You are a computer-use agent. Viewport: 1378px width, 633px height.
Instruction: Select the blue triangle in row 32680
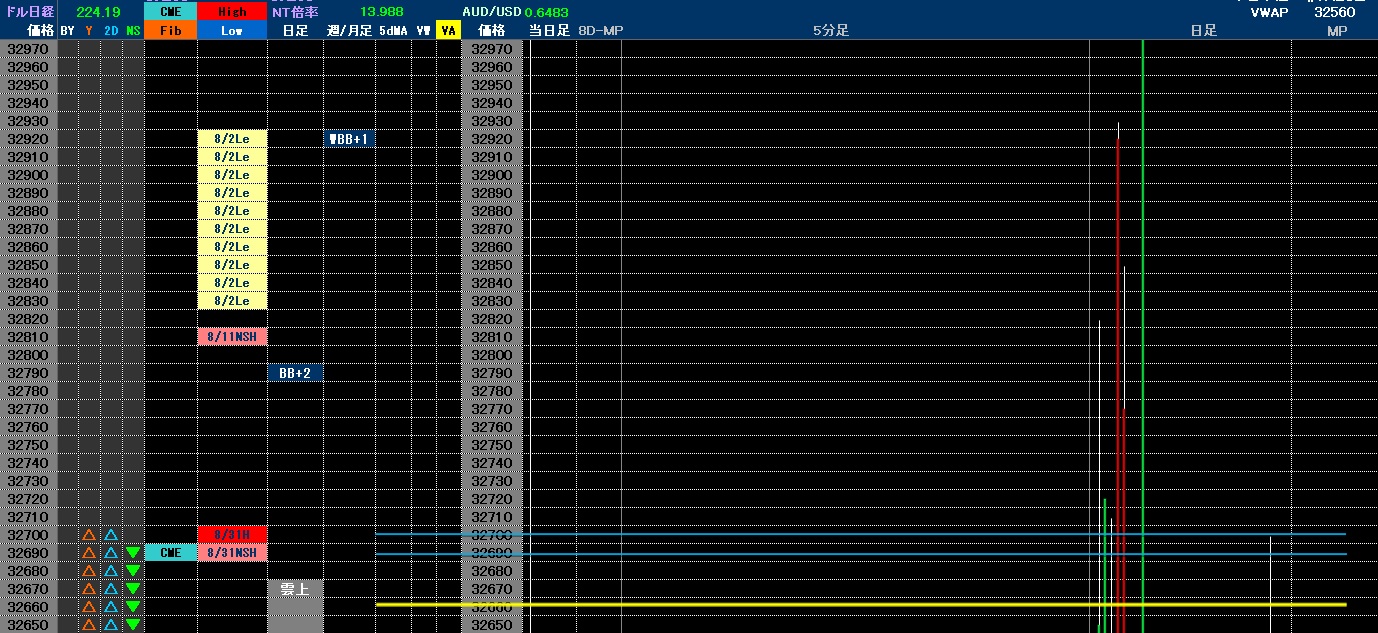point(111,571)
